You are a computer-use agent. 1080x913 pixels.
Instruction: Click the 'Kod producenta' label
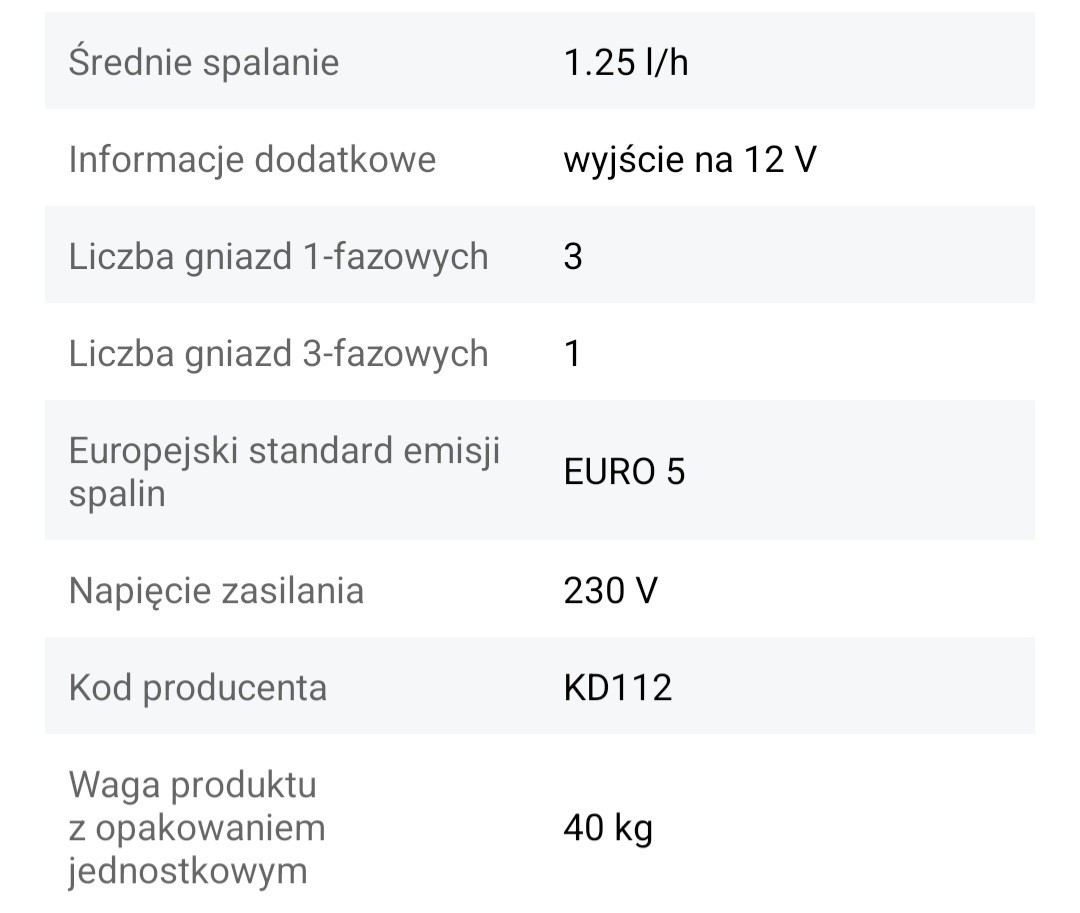pyautogui.click(x=198, y=687)
